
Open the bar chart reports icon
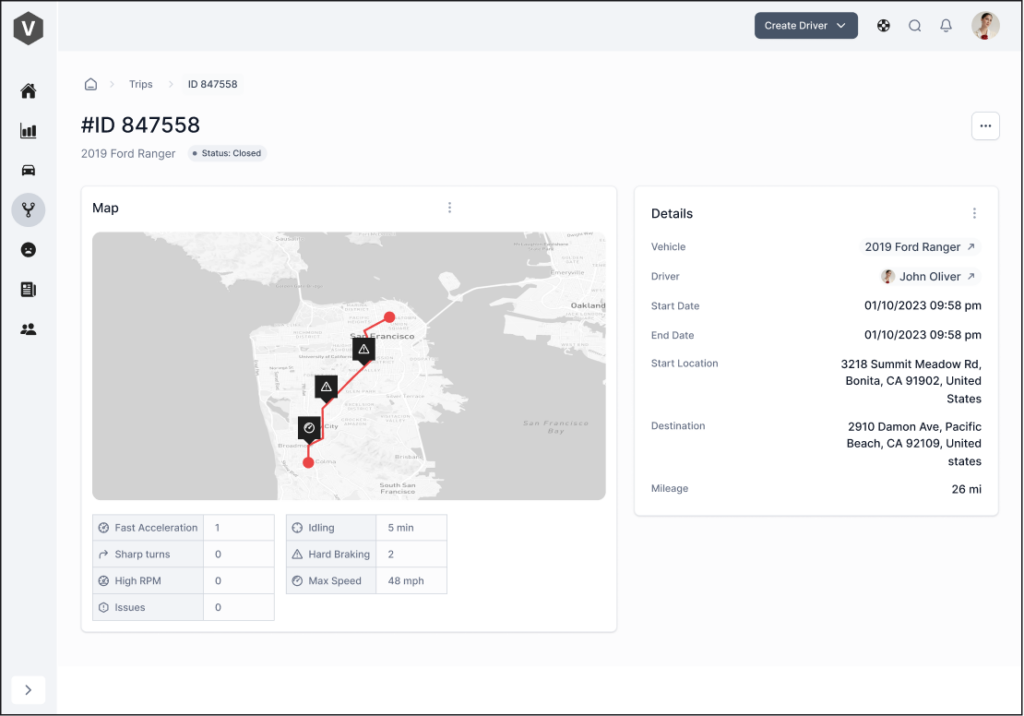28,131
